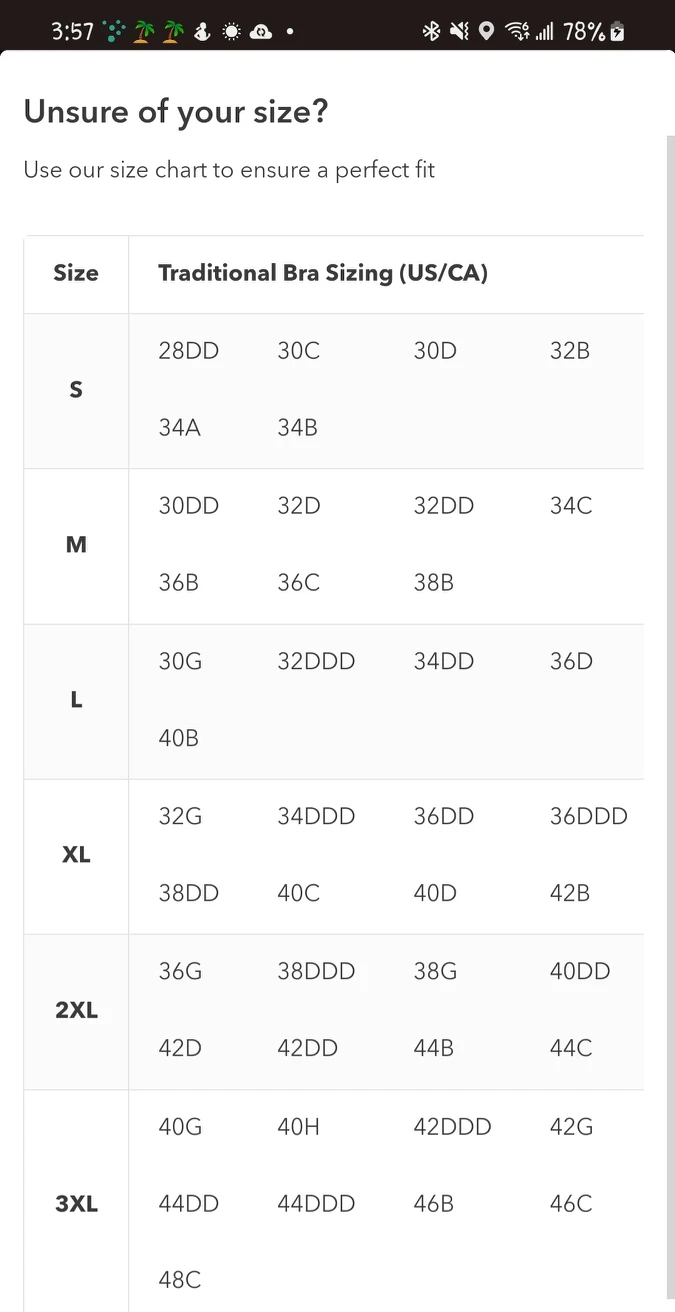Click the 32DDD size entry
The image size is (675, 1312).
[316, 661]
